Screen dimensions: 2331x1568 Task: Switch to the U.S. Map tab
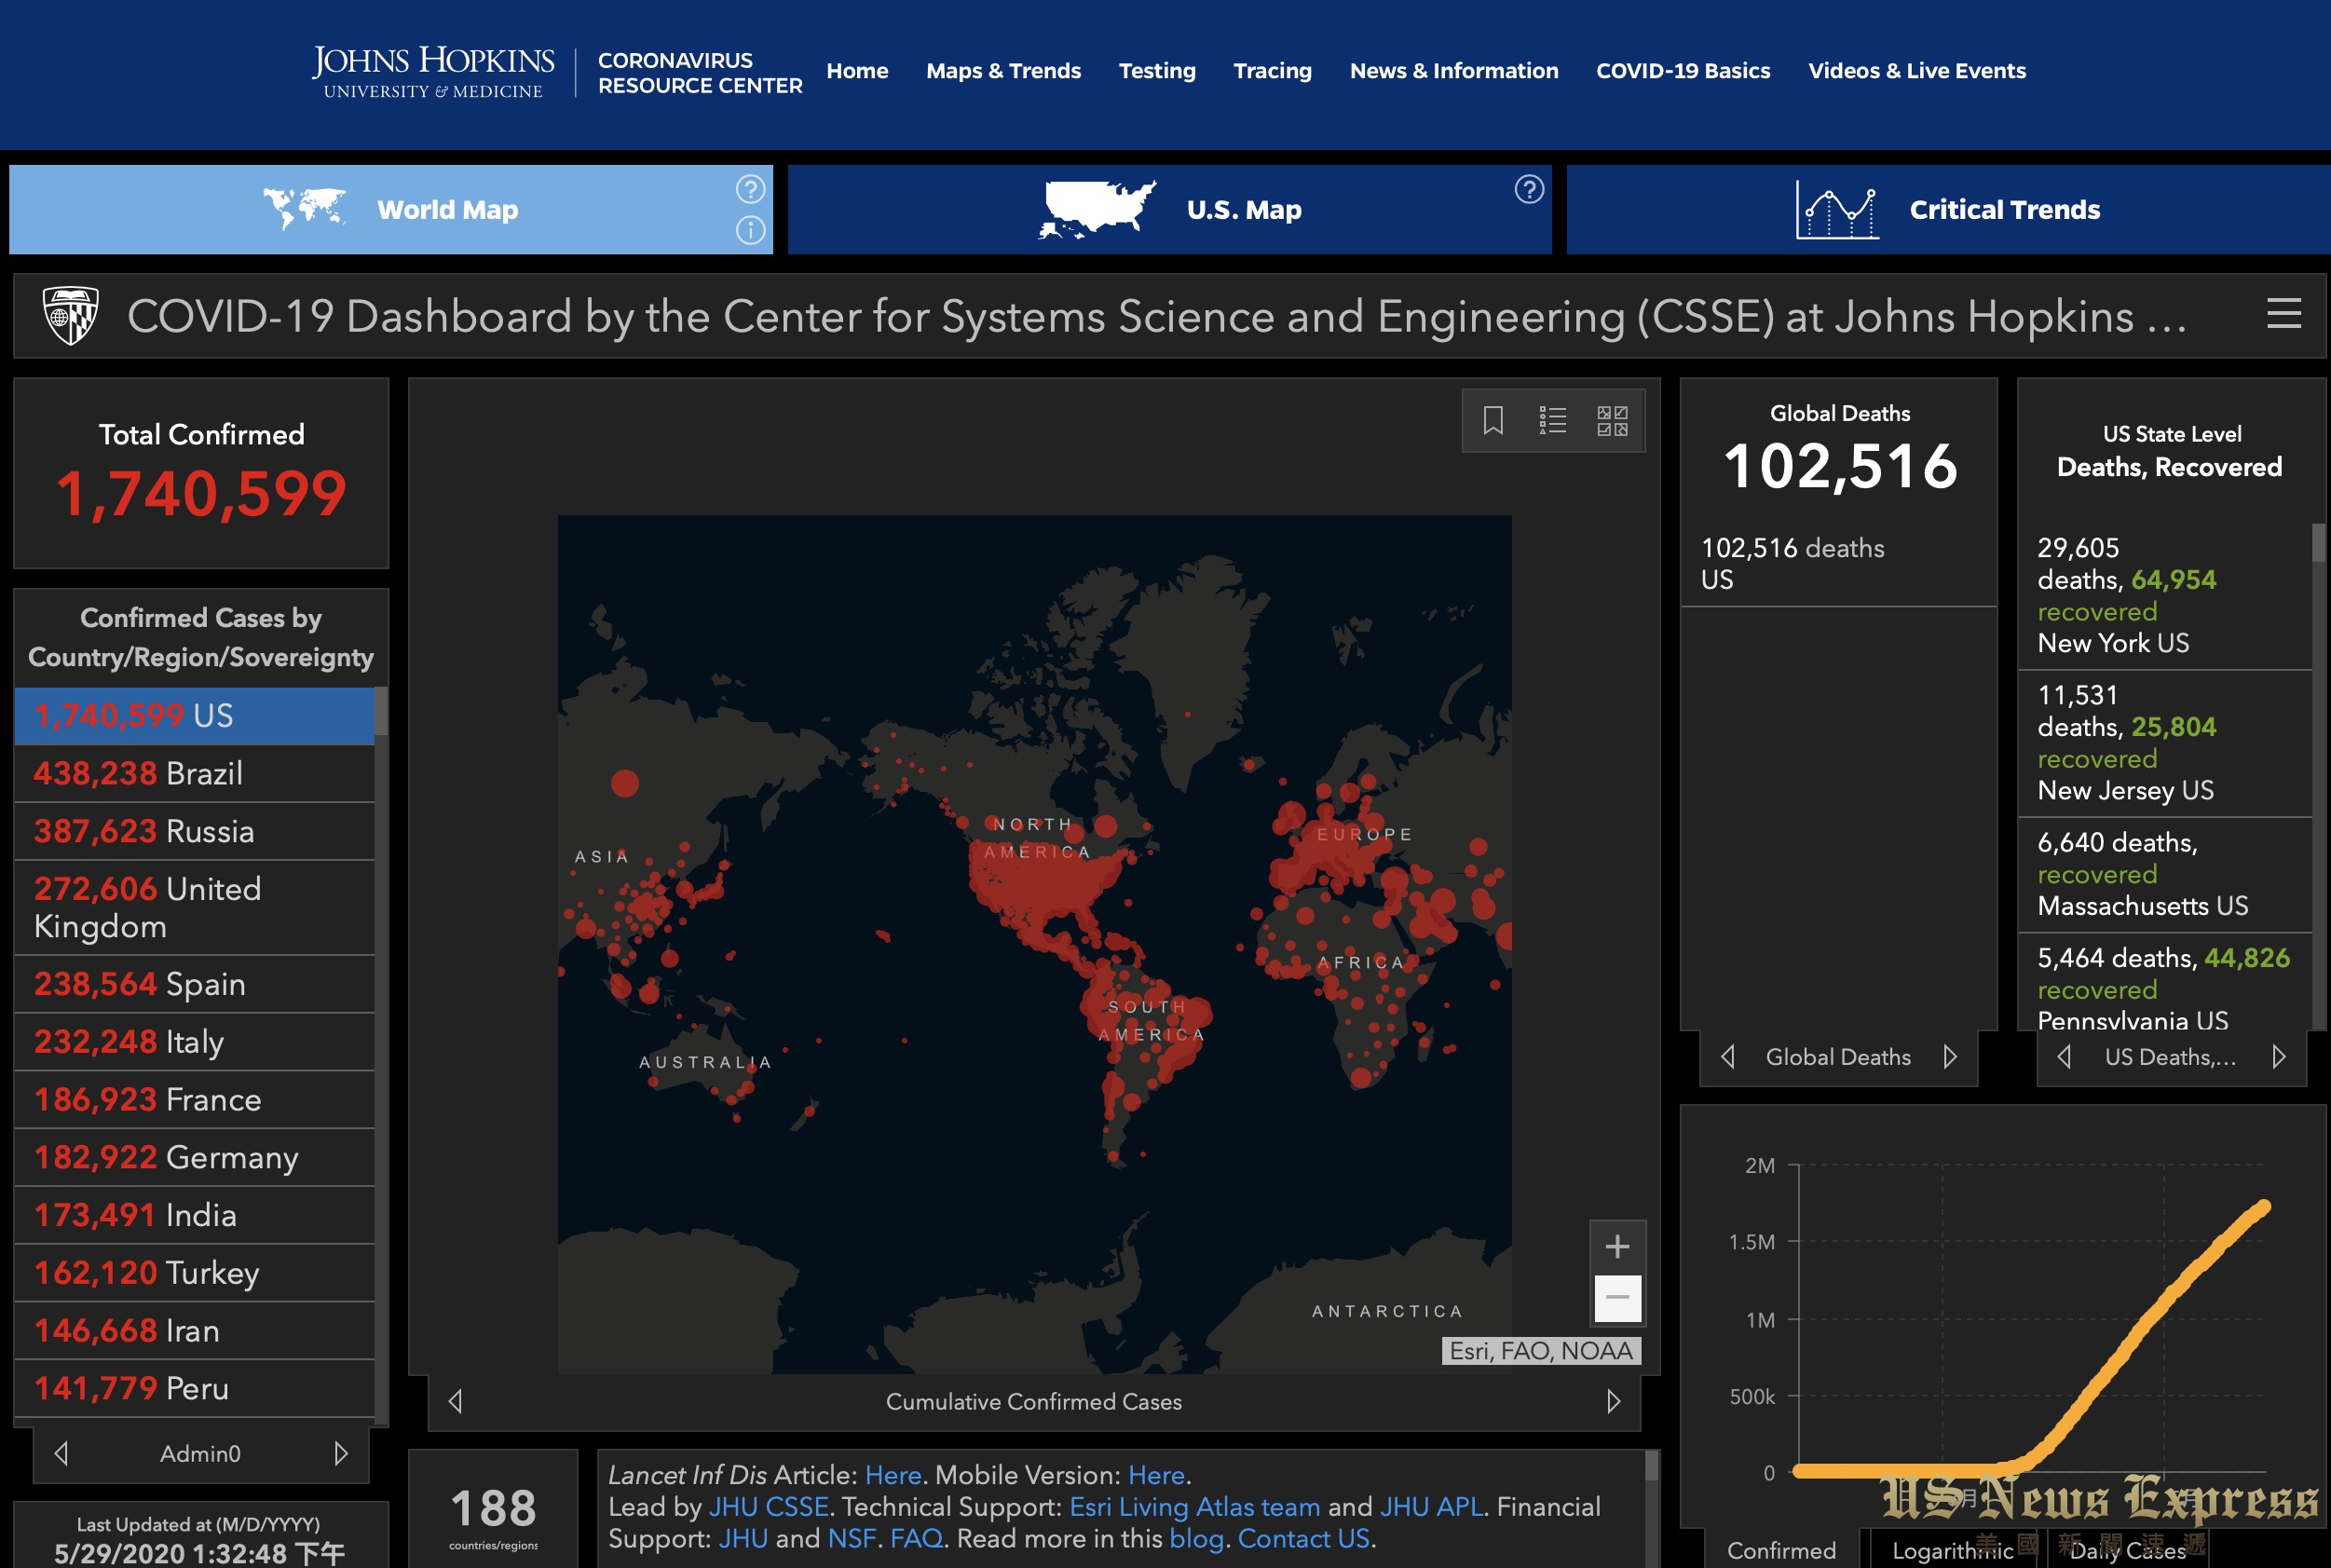pos(1169,210)
